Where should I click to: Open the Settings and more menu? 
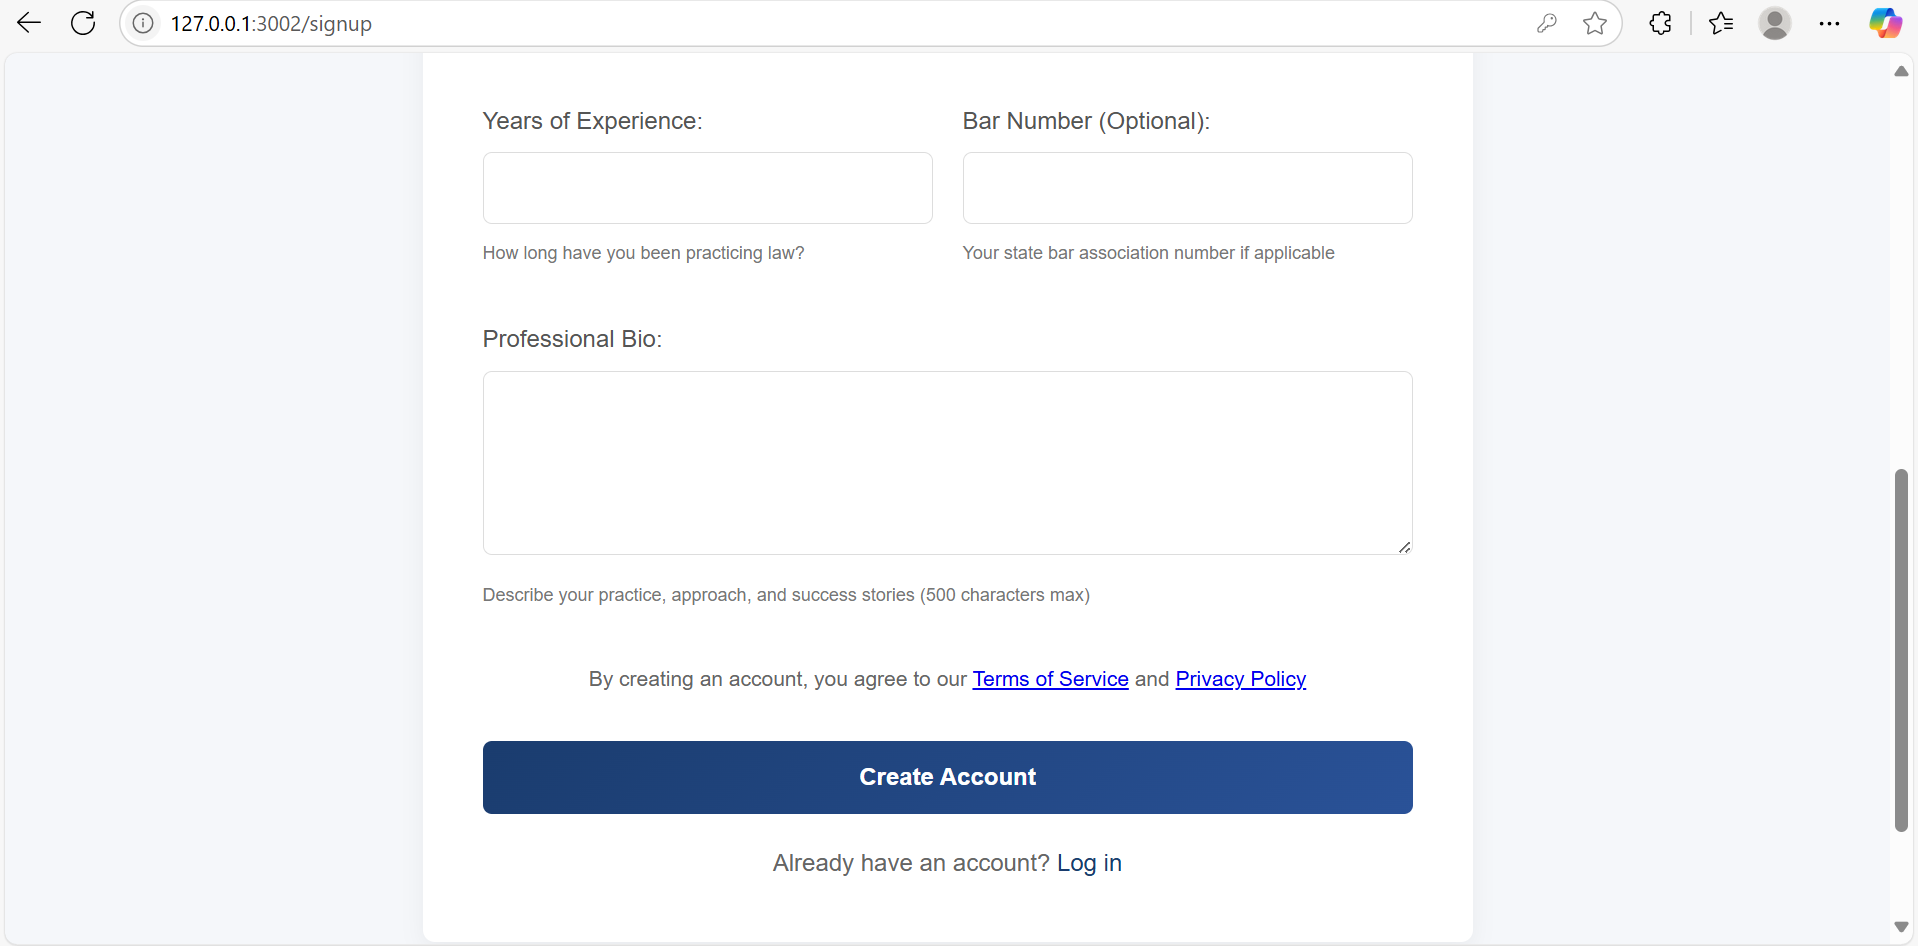click(x=1829, y=23)
